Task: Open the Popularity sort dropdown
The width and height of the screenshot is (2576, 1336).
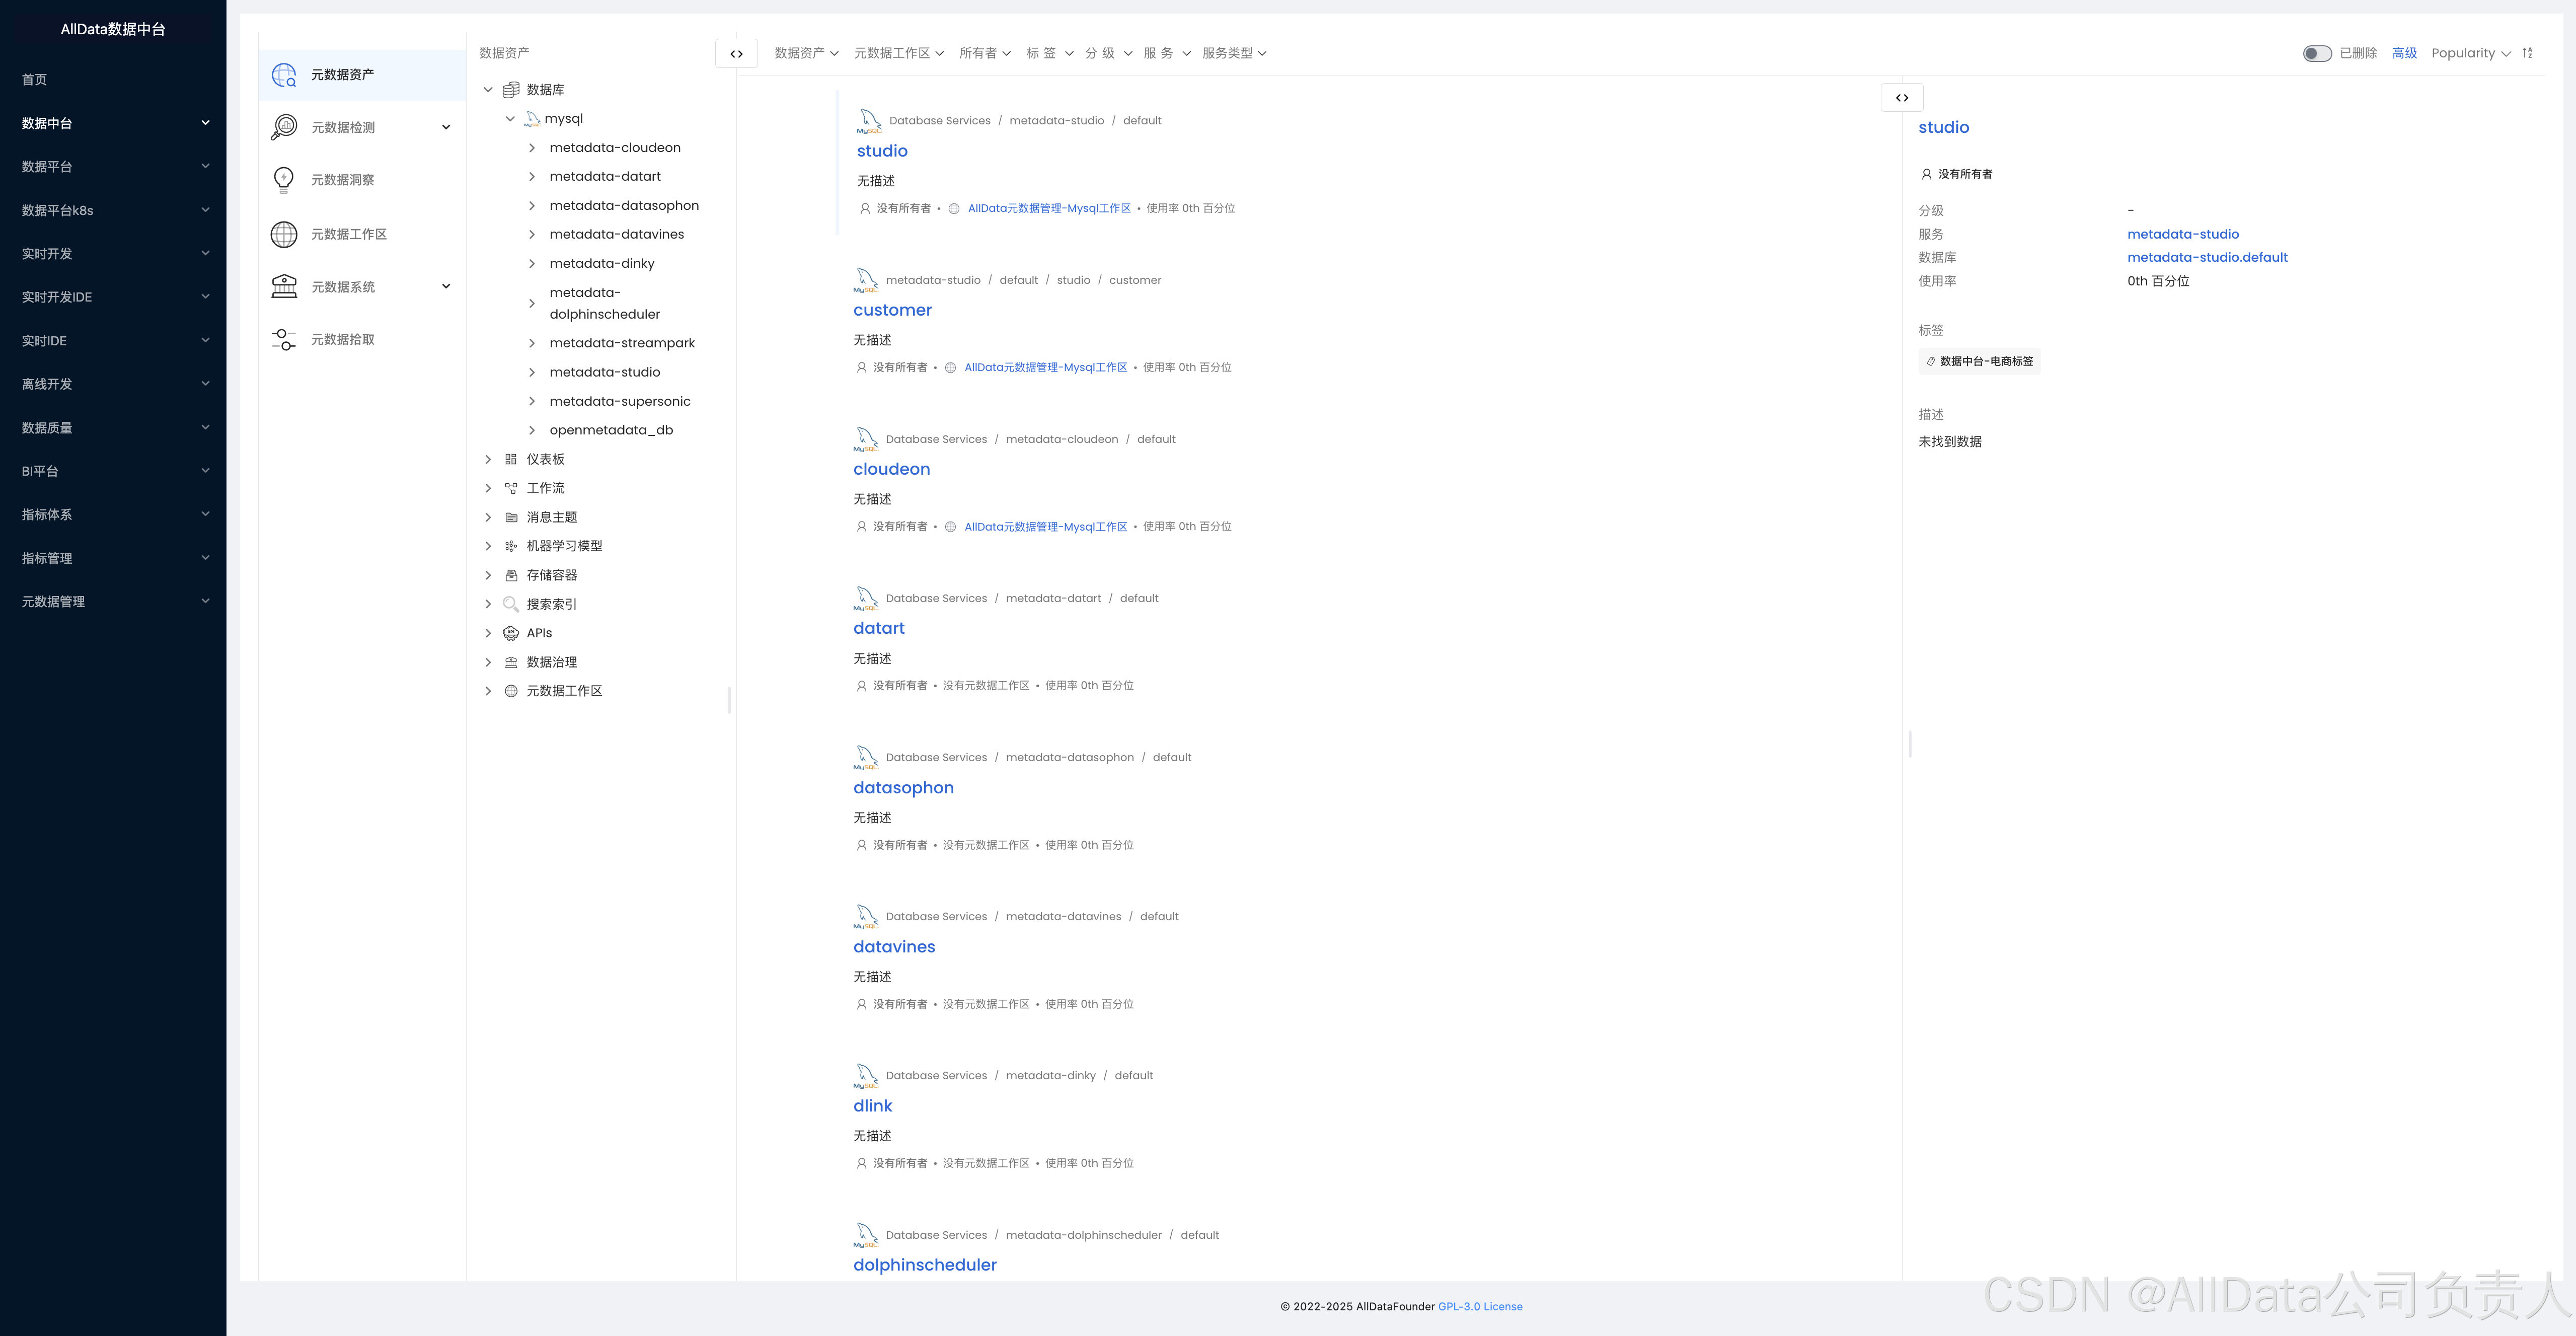Action: coord(2470,54)
